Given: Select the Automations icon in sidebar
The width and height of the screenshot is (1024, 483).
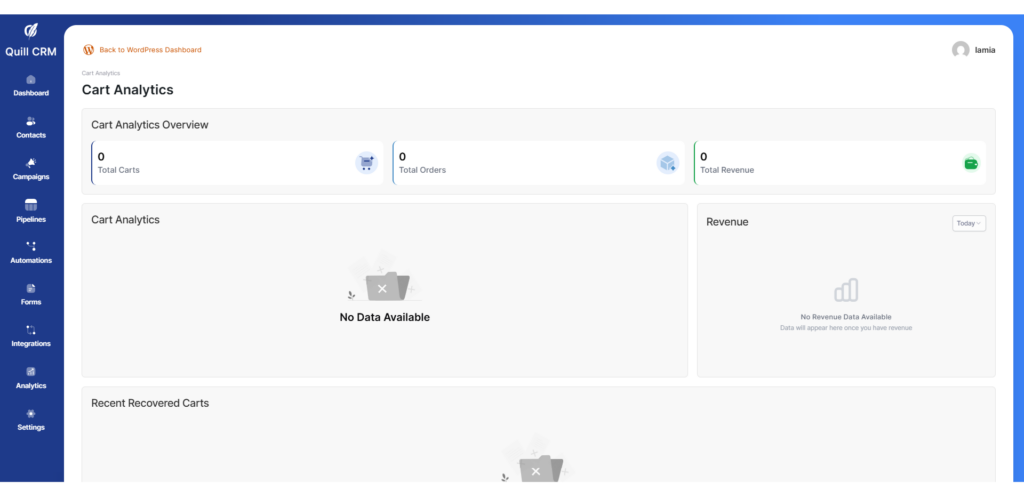Looking at the screenshot, I should 31,246.
